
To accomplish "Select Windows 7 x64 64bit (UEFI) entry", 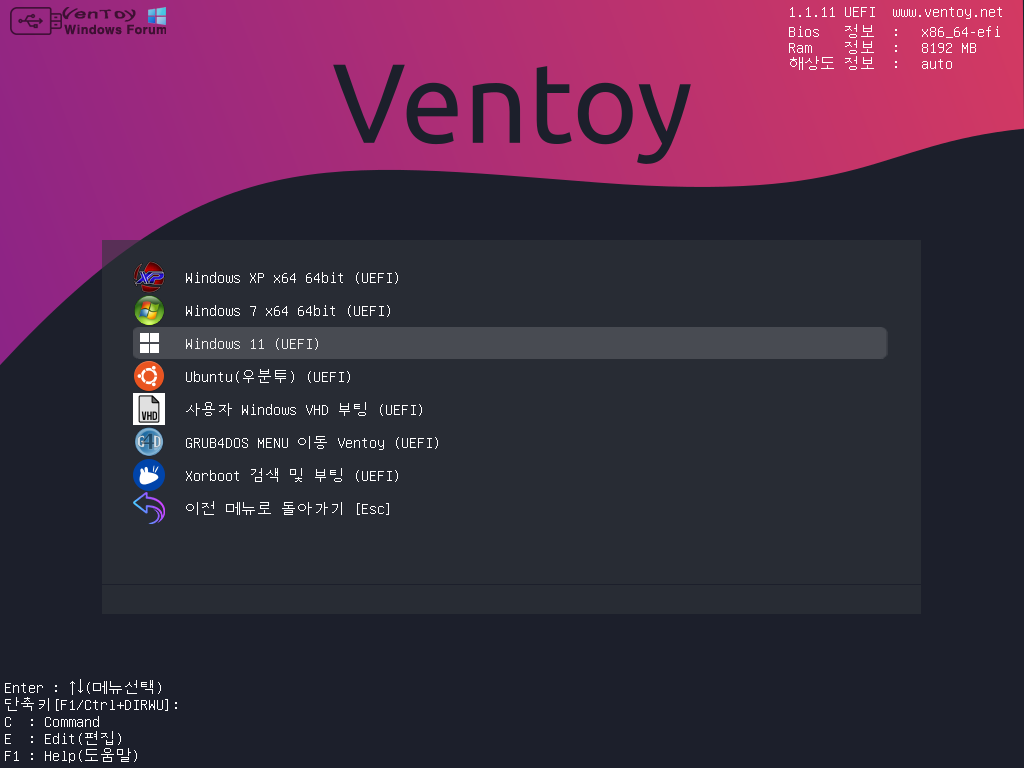I will (510, 311).
